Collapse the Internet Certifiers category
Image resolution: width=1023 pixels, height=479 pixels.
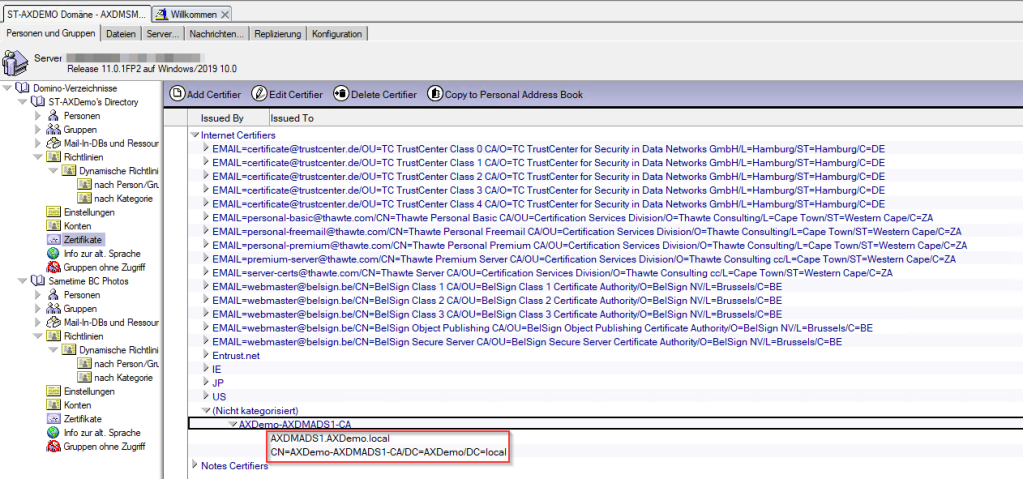tap(194, 134)
